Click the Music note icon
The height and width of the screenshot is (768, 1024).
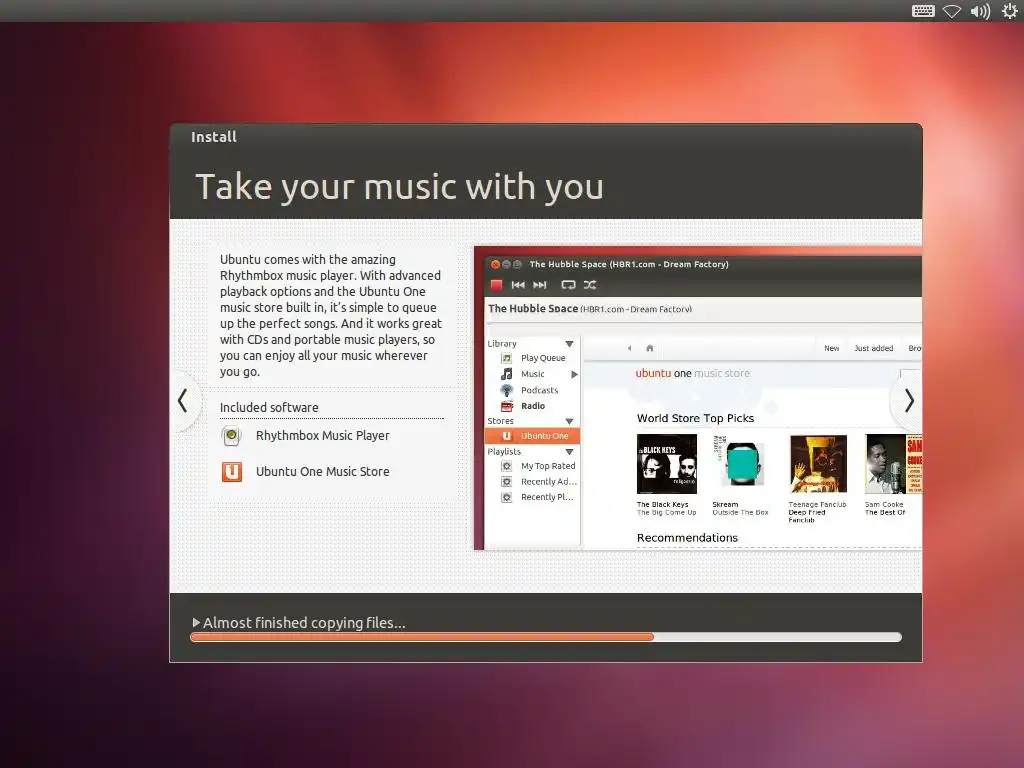click(x=506, y=374)
